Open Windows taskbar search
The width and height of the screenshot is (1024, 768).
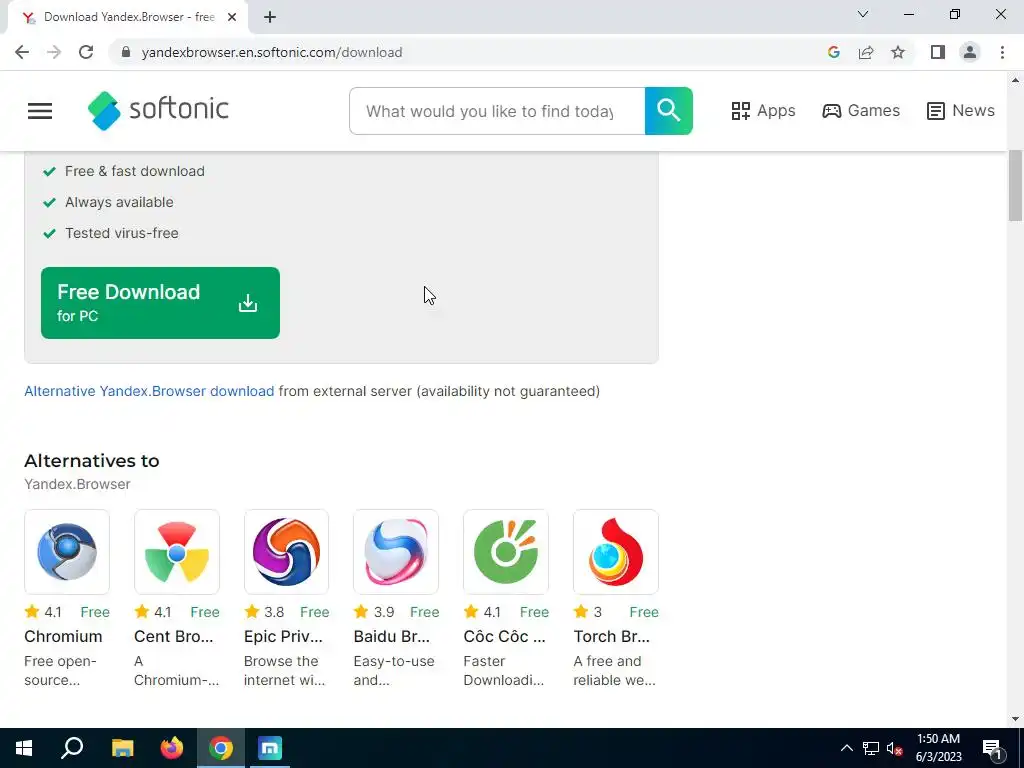[x=72, y=748]
